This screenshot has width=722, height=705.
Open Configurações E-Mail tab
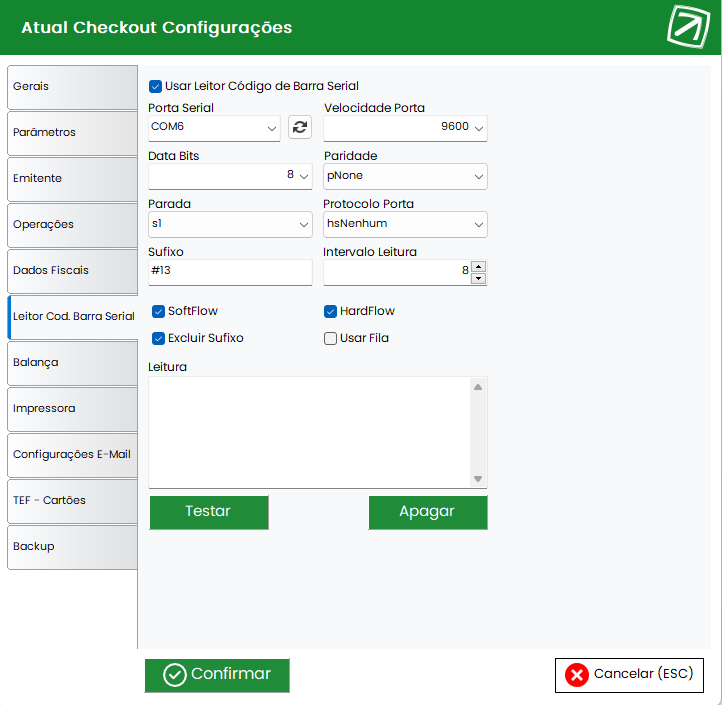point(72,455)
